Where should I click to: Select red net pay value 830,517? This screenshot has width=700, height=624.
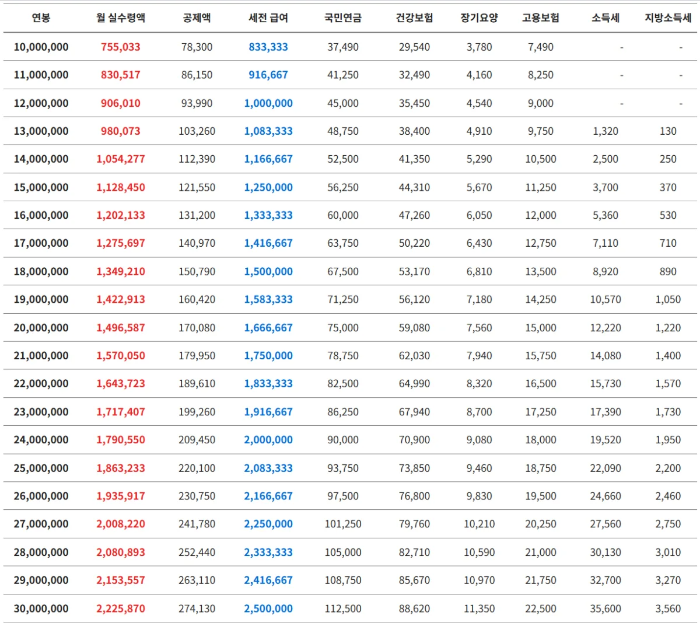click(x=121, y=75)
